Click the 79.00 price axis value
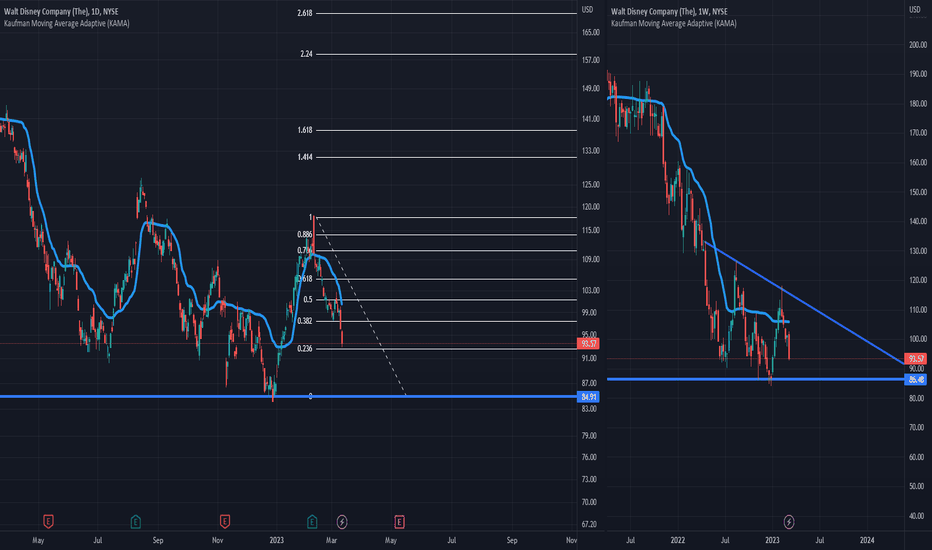The image size is (932, 550). point(588,436)
